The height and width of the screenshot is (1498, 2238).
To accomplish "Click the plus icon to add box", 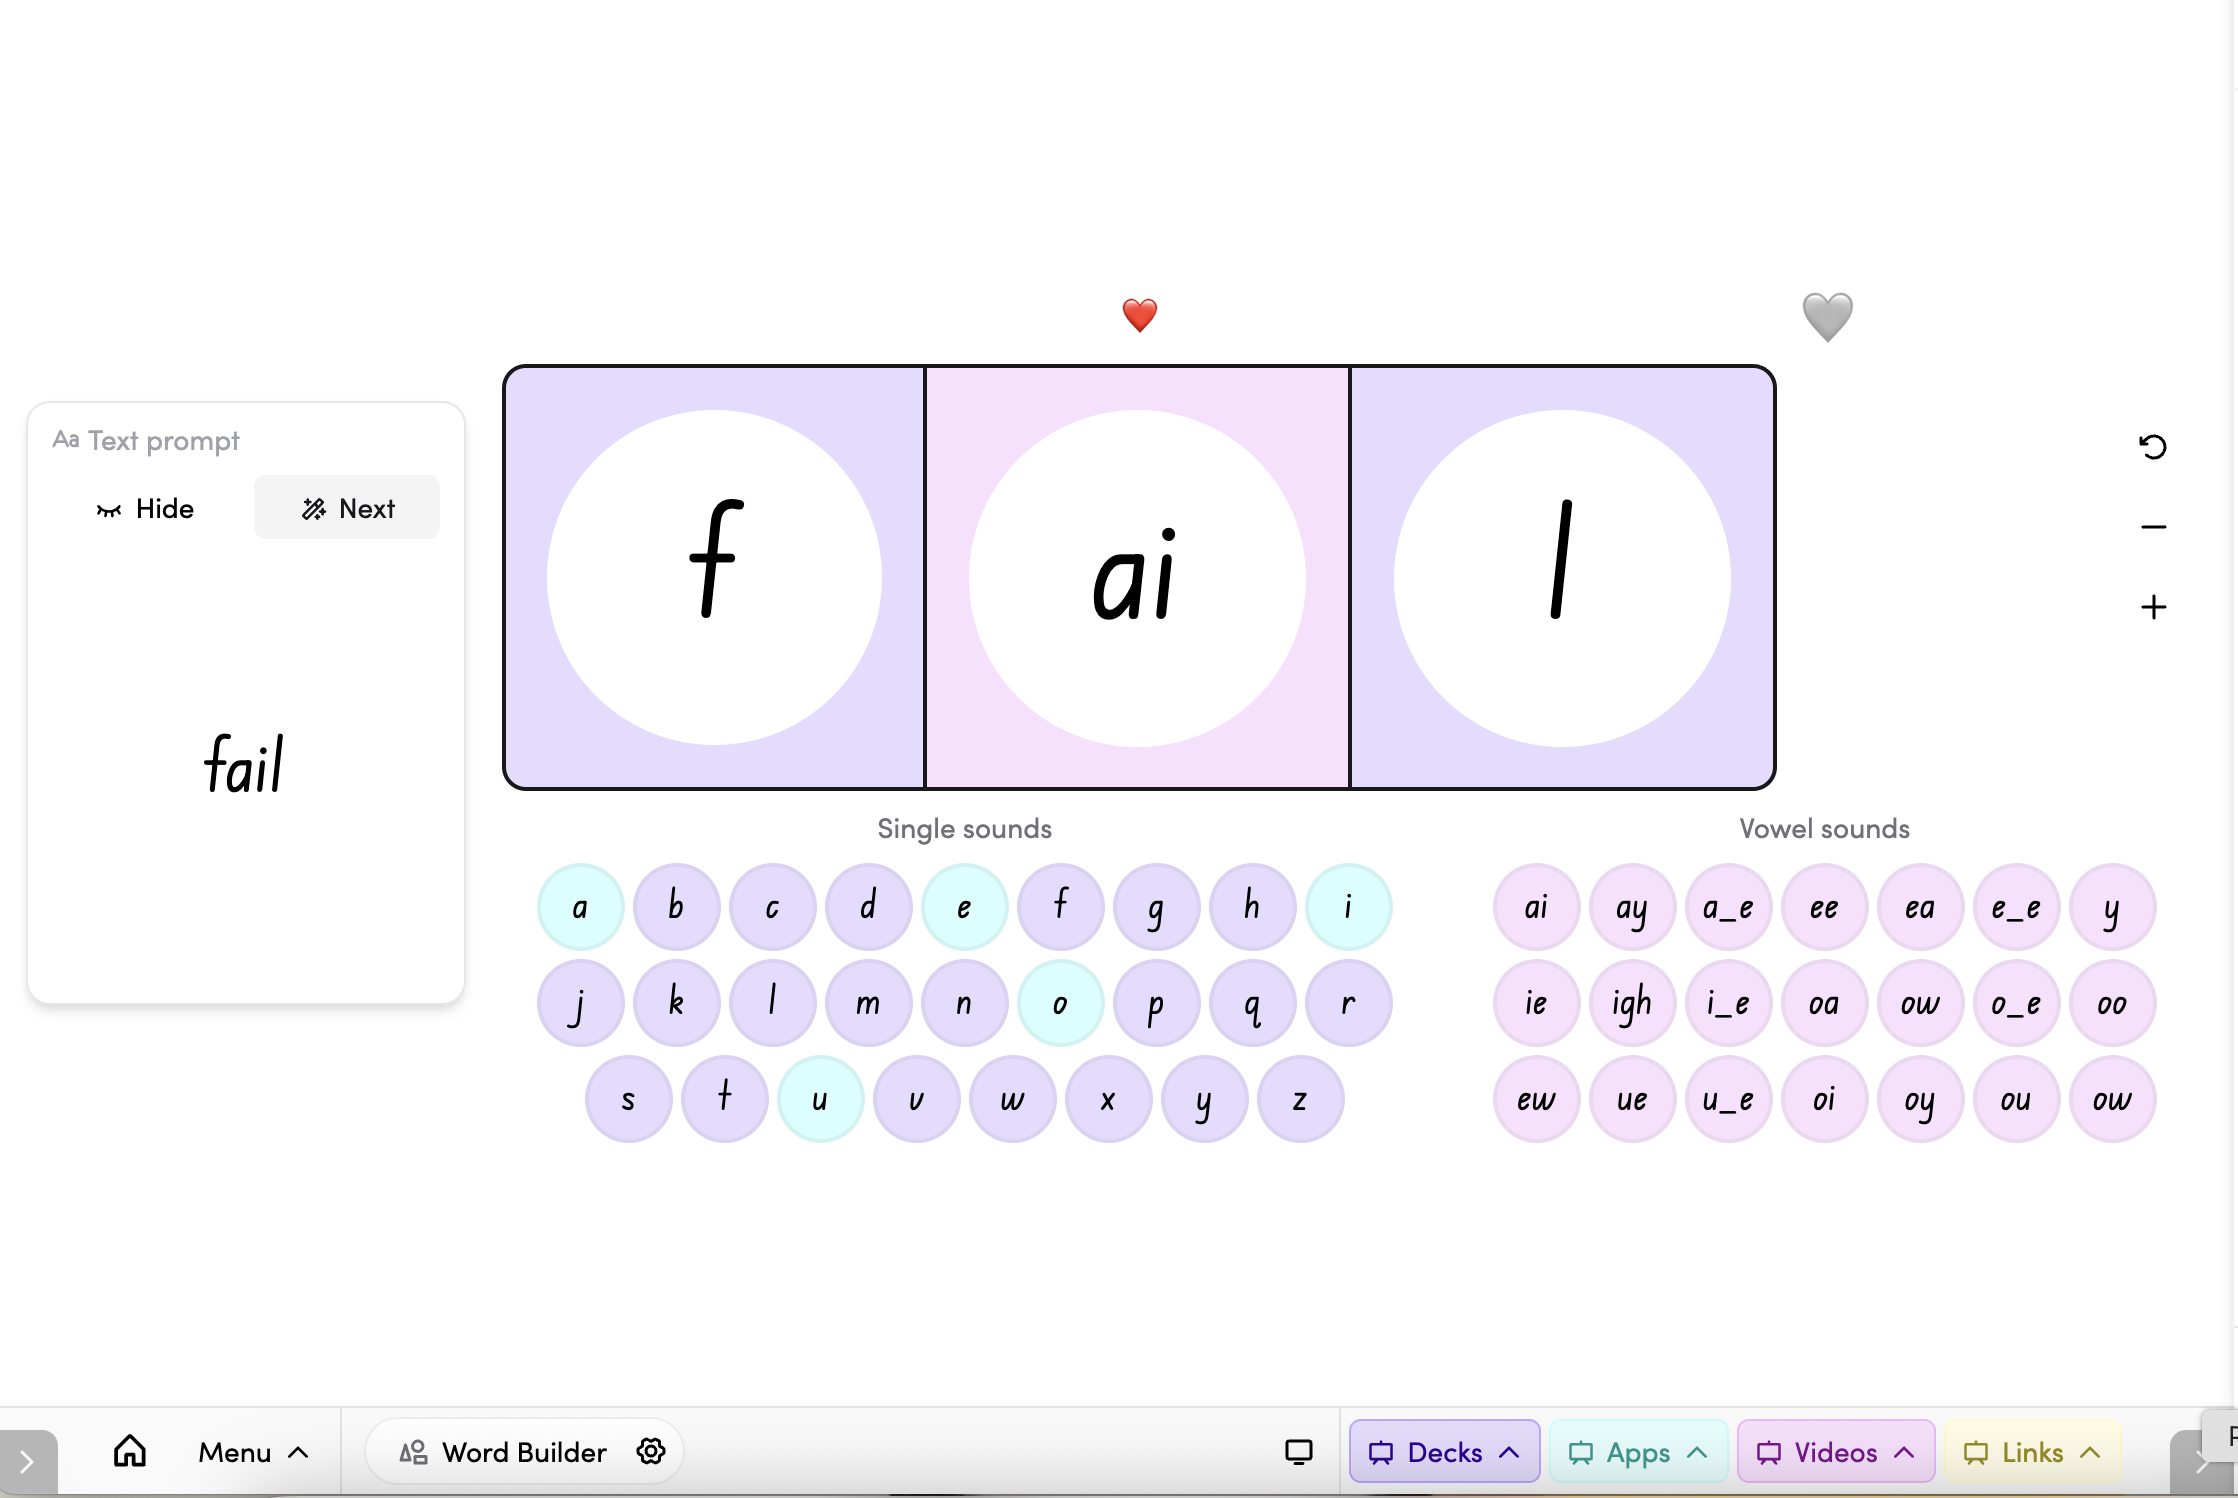I will pos(2153,607).
